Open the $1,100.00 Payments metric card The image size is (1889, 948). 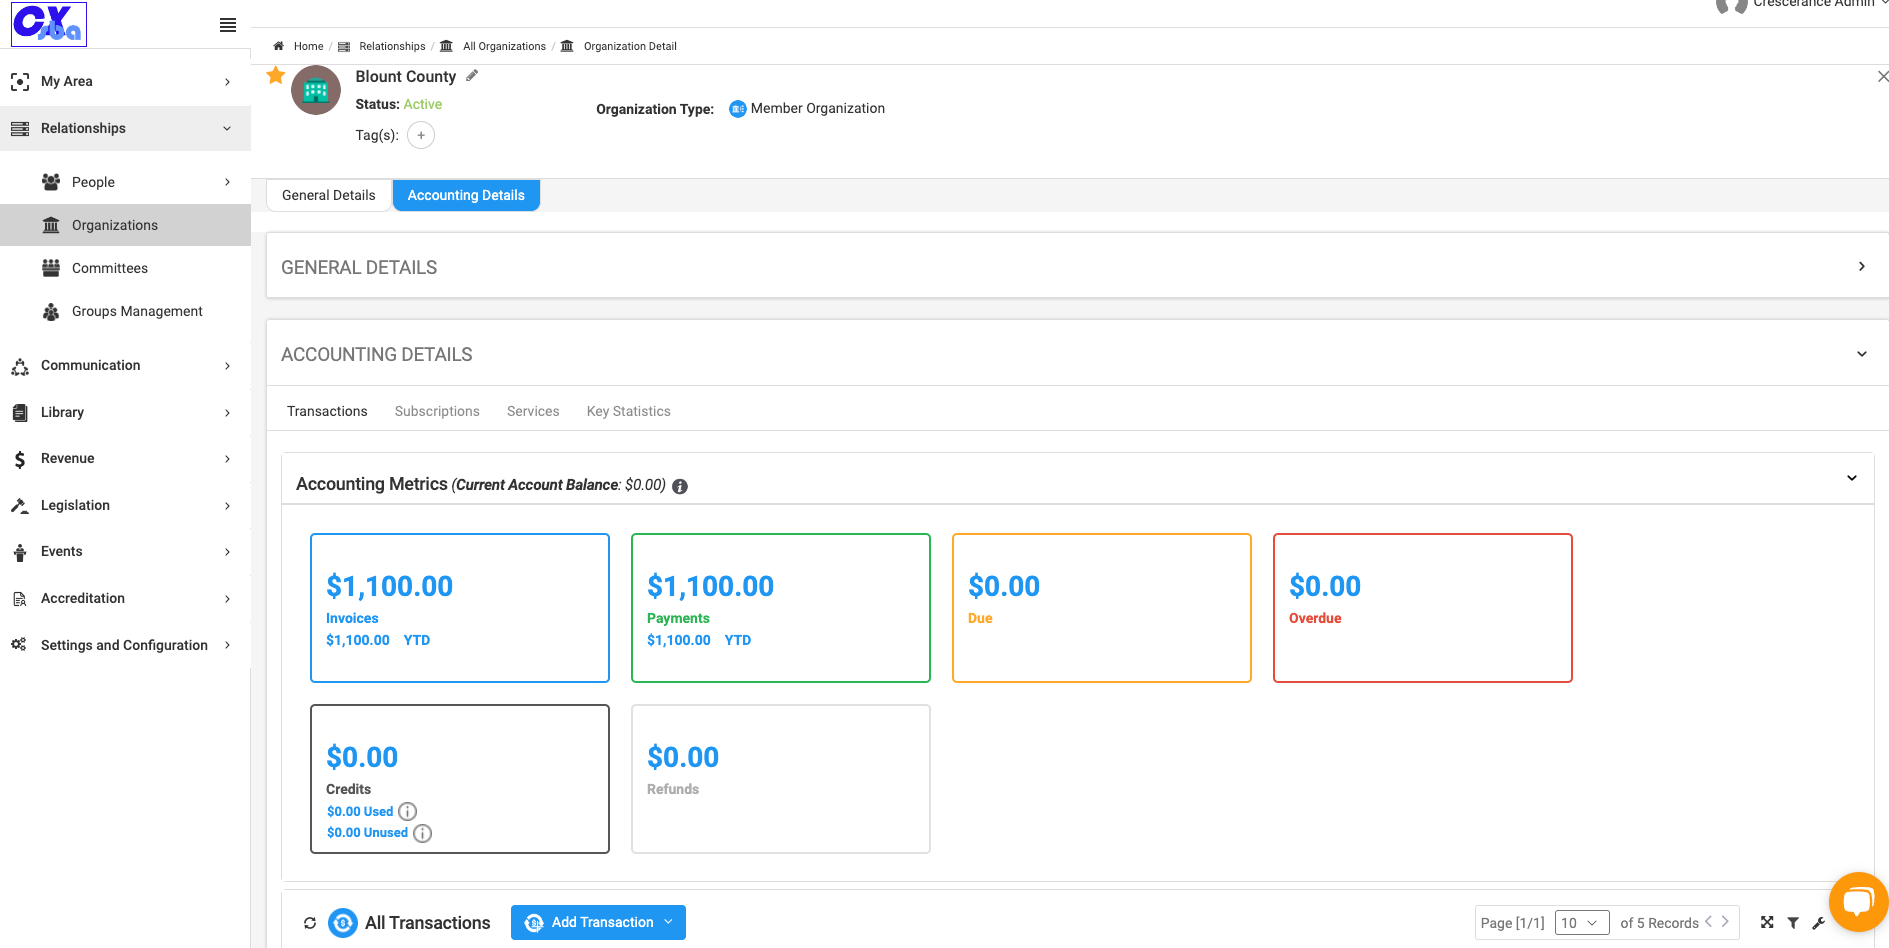point(781,608)
